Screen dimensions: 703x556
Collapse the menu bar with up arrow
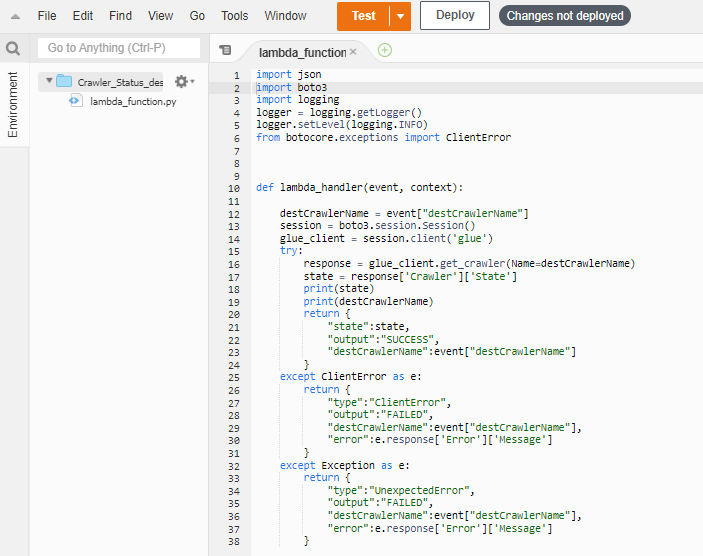coord(15,16)
